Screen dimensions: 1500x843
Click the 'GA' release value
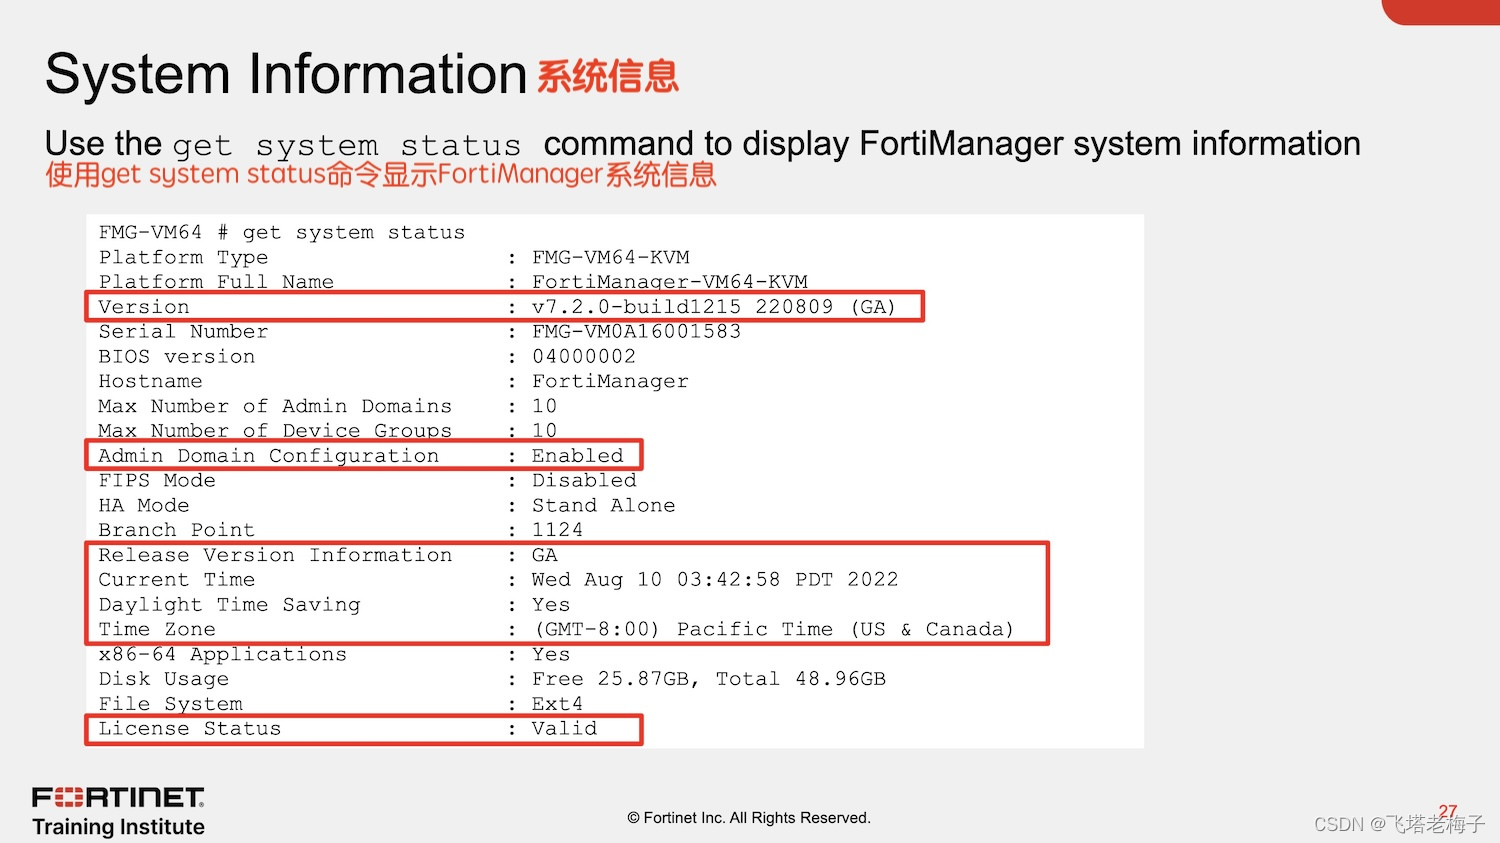[545, 555]
